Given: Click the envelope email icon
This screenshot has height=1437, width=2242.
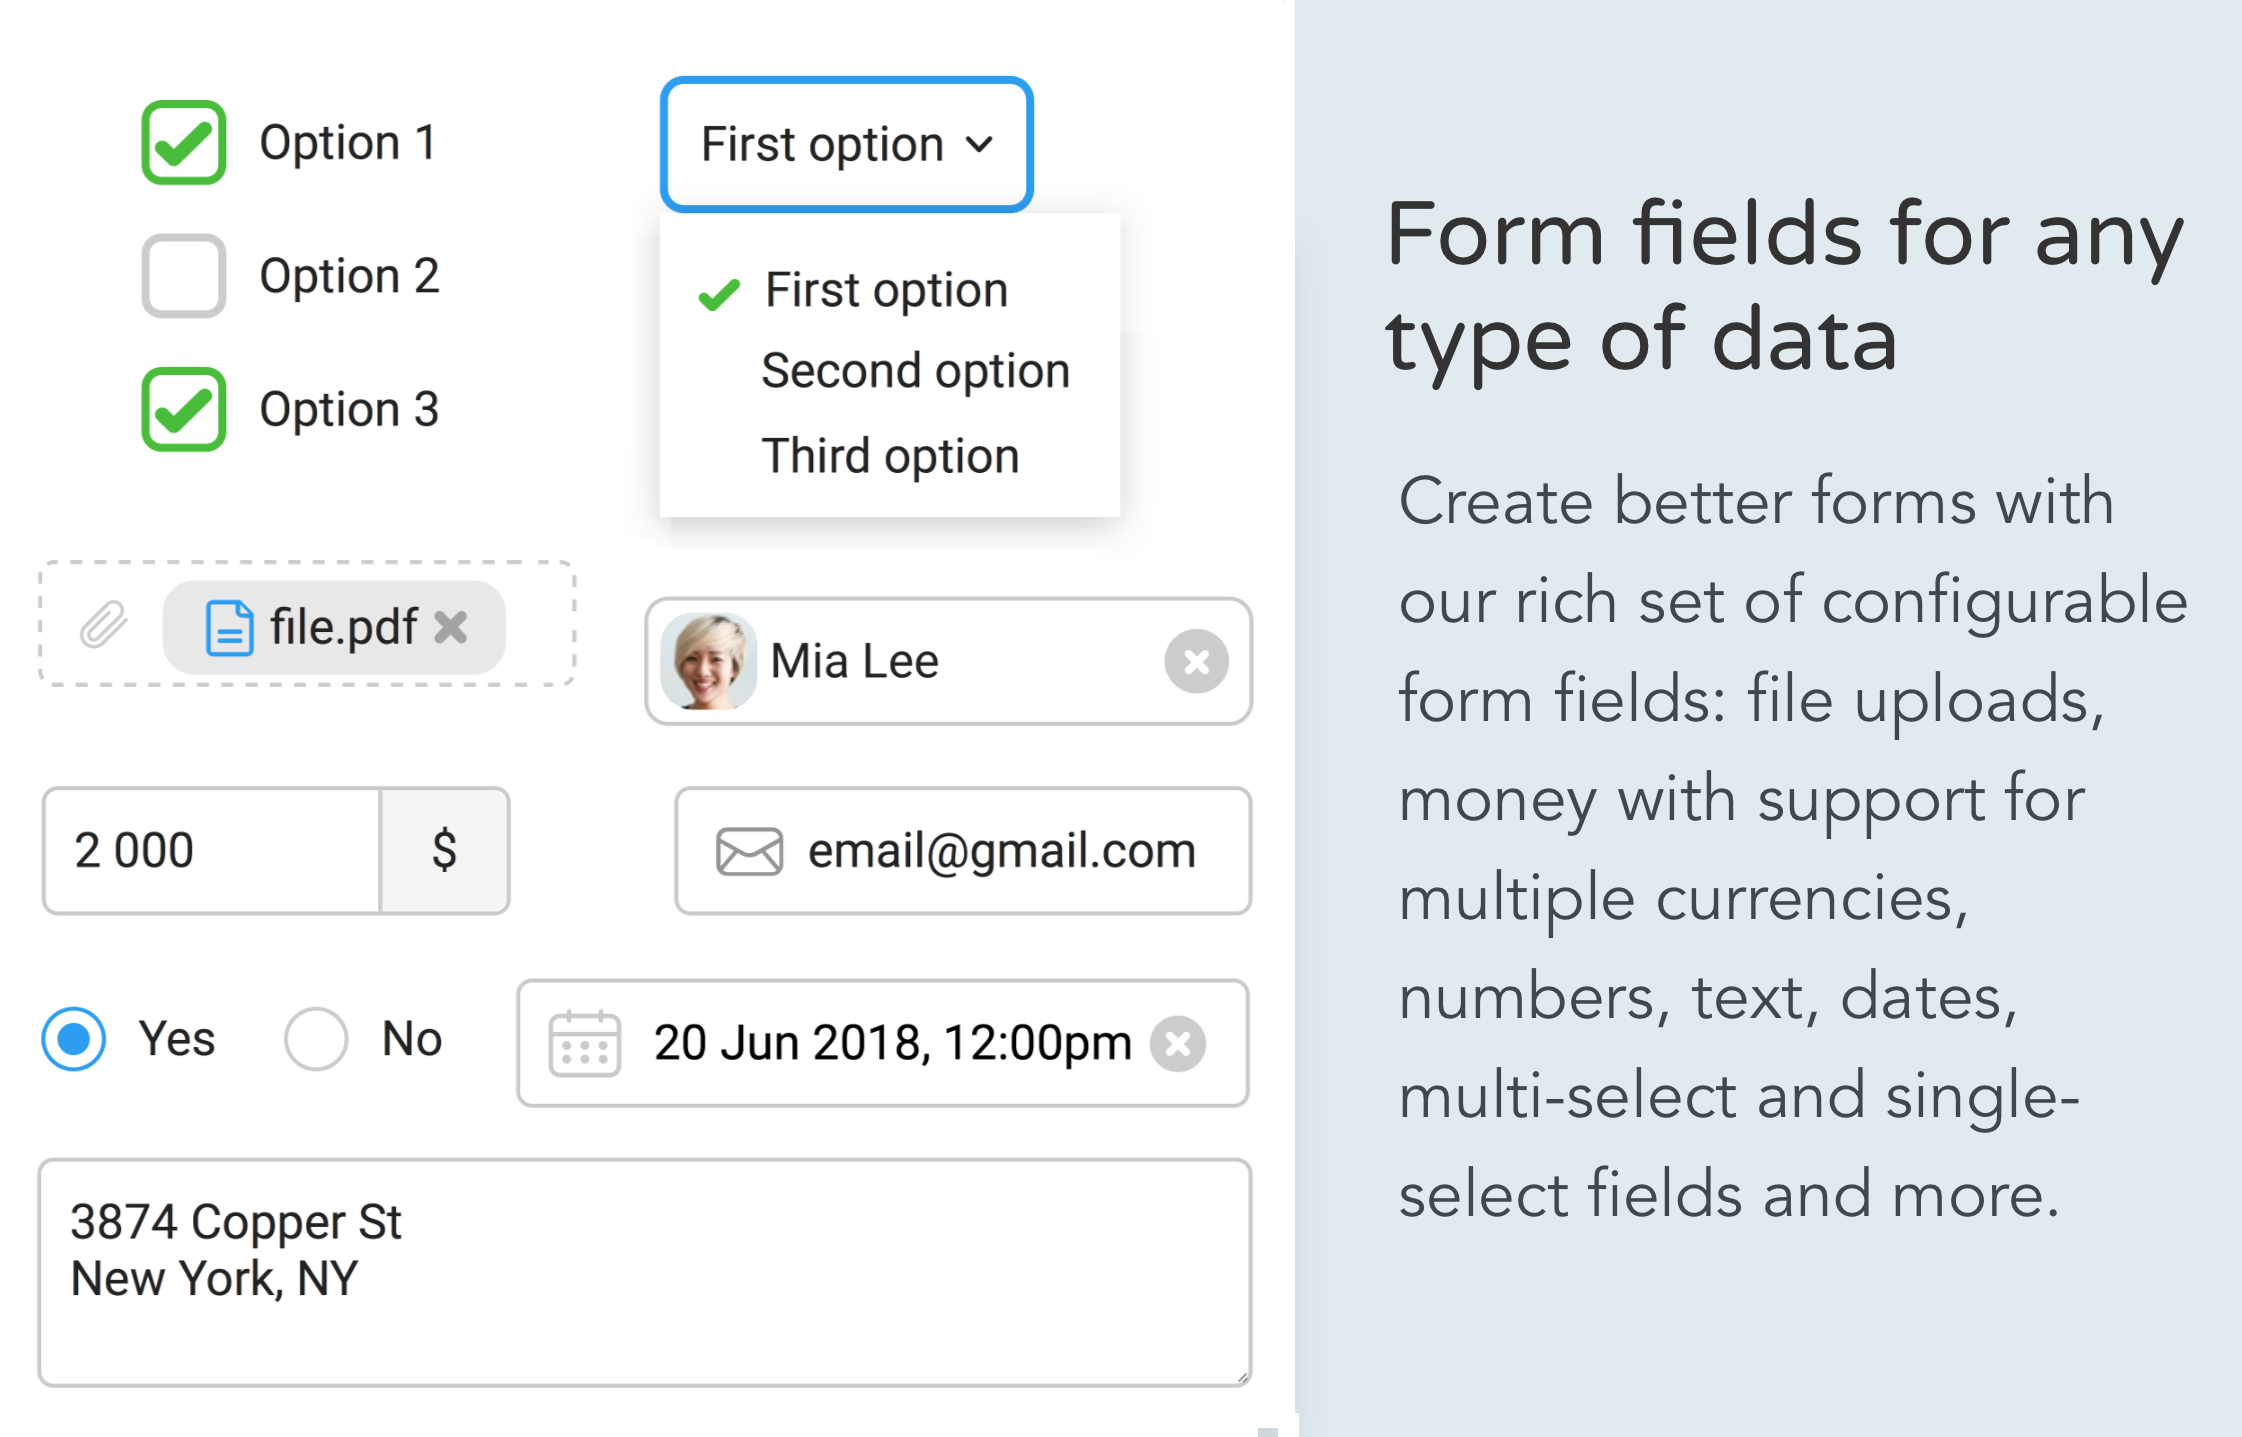Looking at the screenshot, I should click(749, 851).
